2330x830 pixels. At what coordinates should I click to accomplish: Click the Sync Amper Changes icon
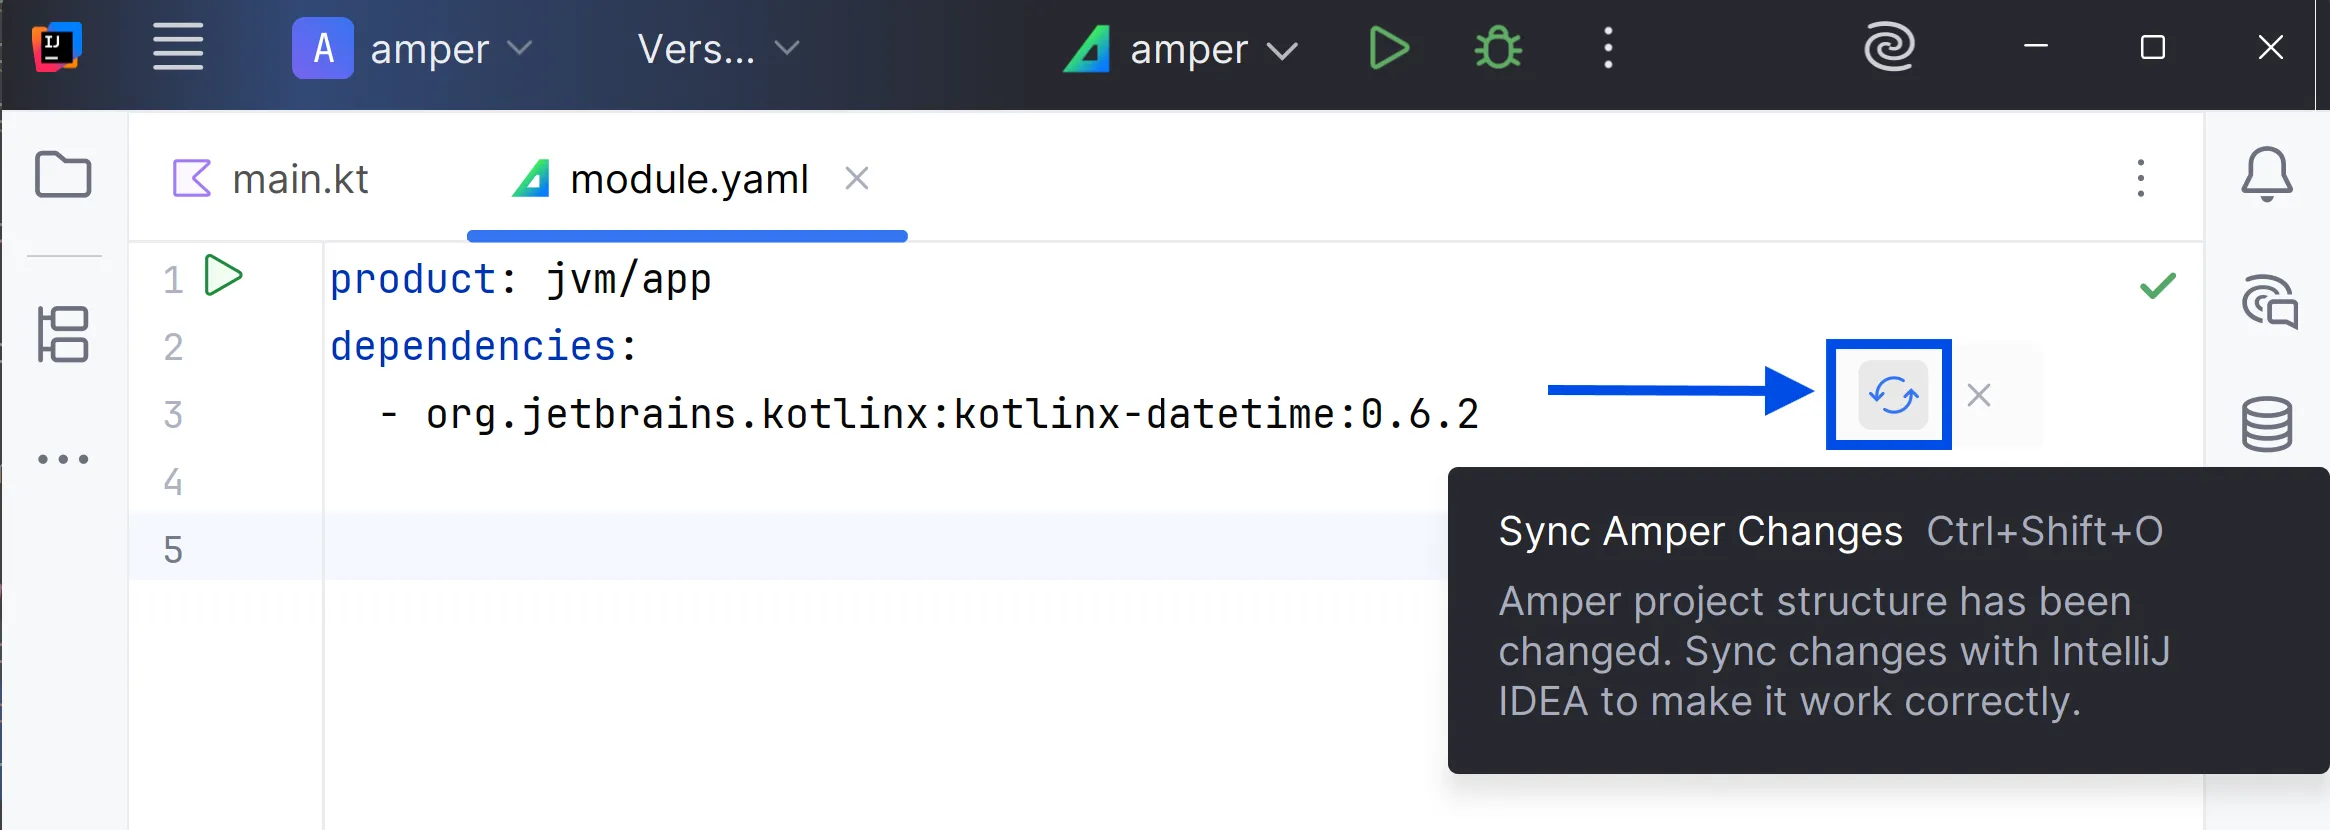click(x=1892, y=395)
